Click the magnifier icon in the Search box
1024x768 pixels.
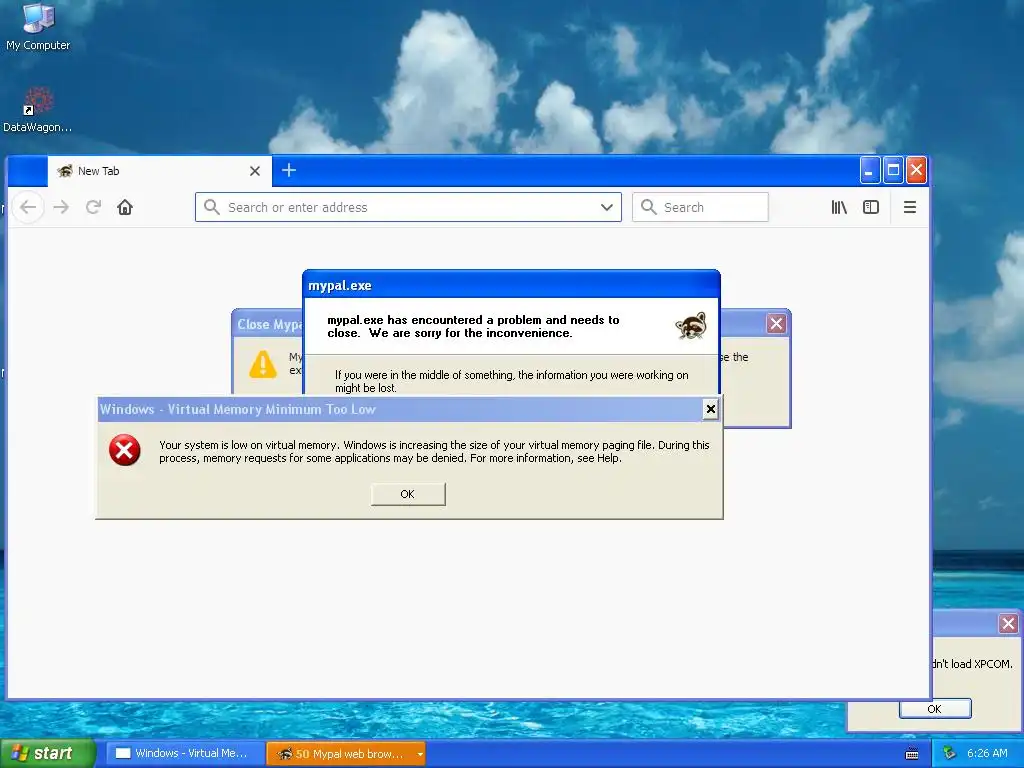point(648,207)
